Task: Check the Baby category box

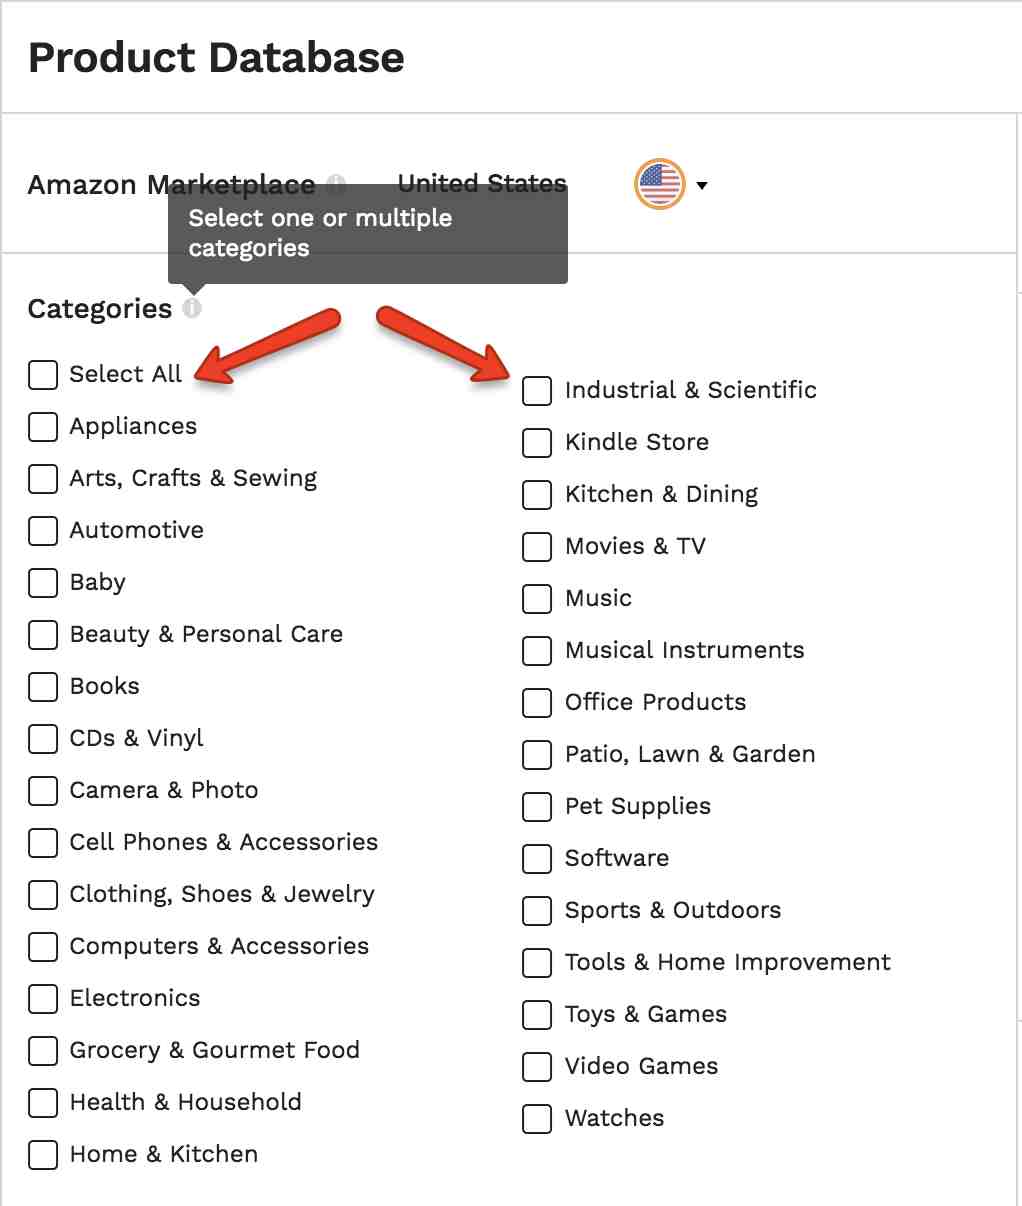Action: [x=43, y=582]
